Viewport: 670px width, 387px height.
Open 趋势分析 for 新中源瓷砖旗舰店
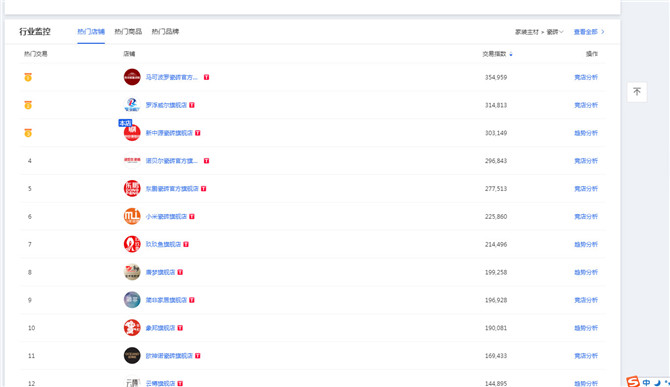[x=586, y=133]
